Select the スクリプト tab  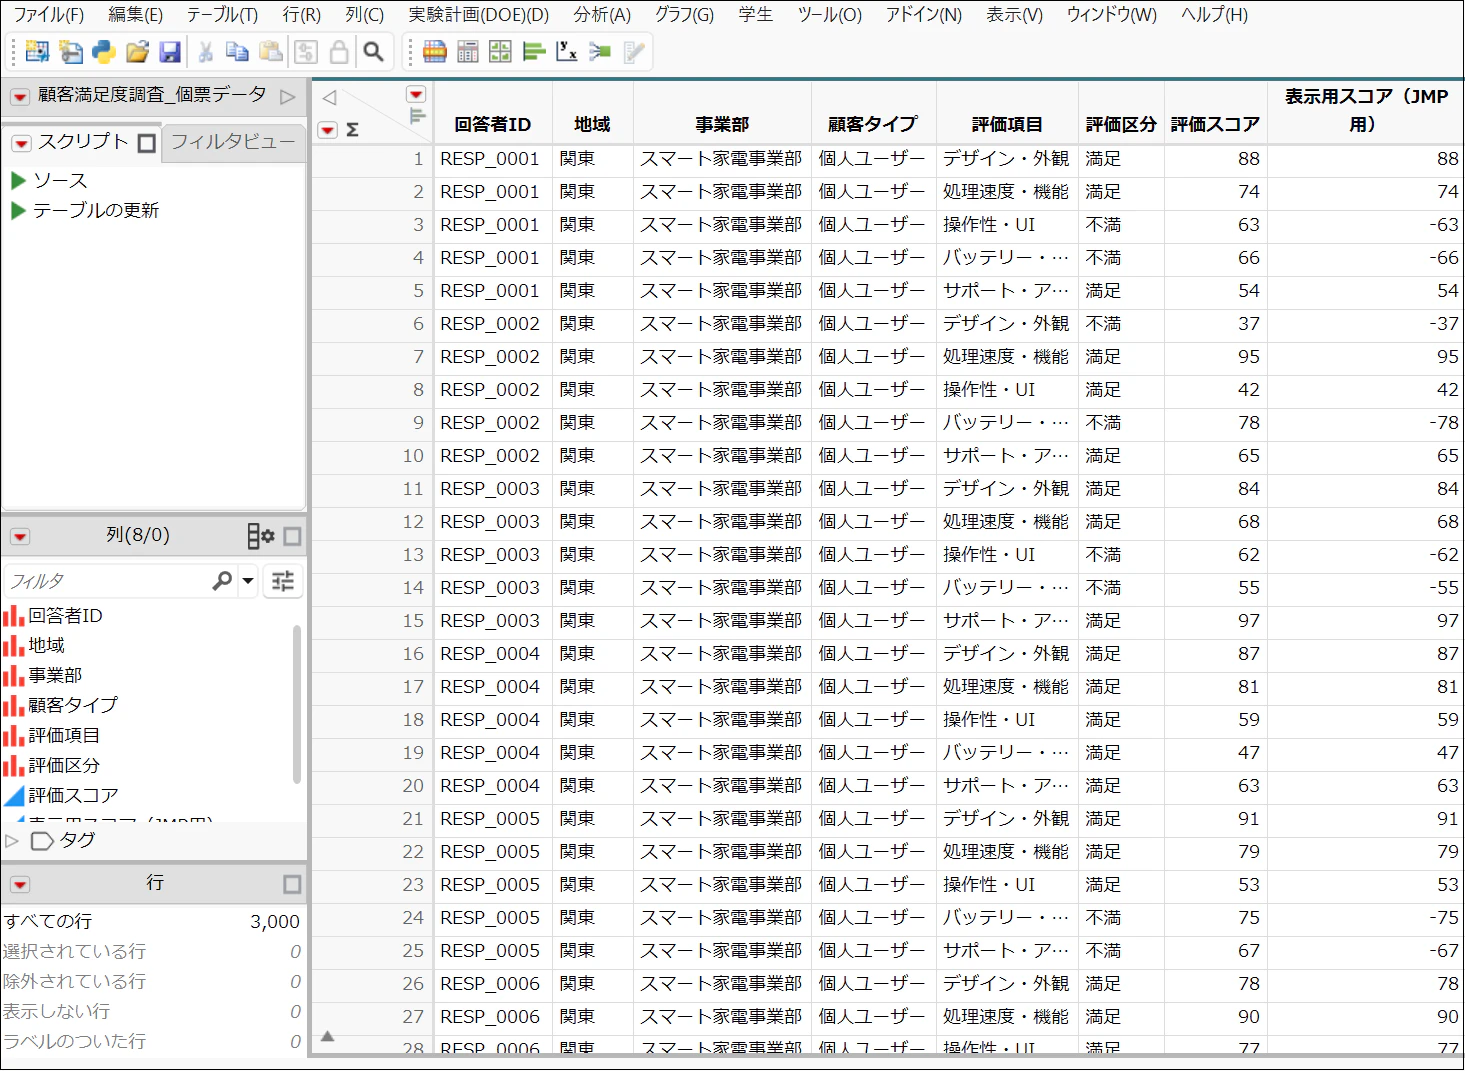coord(83,142)
